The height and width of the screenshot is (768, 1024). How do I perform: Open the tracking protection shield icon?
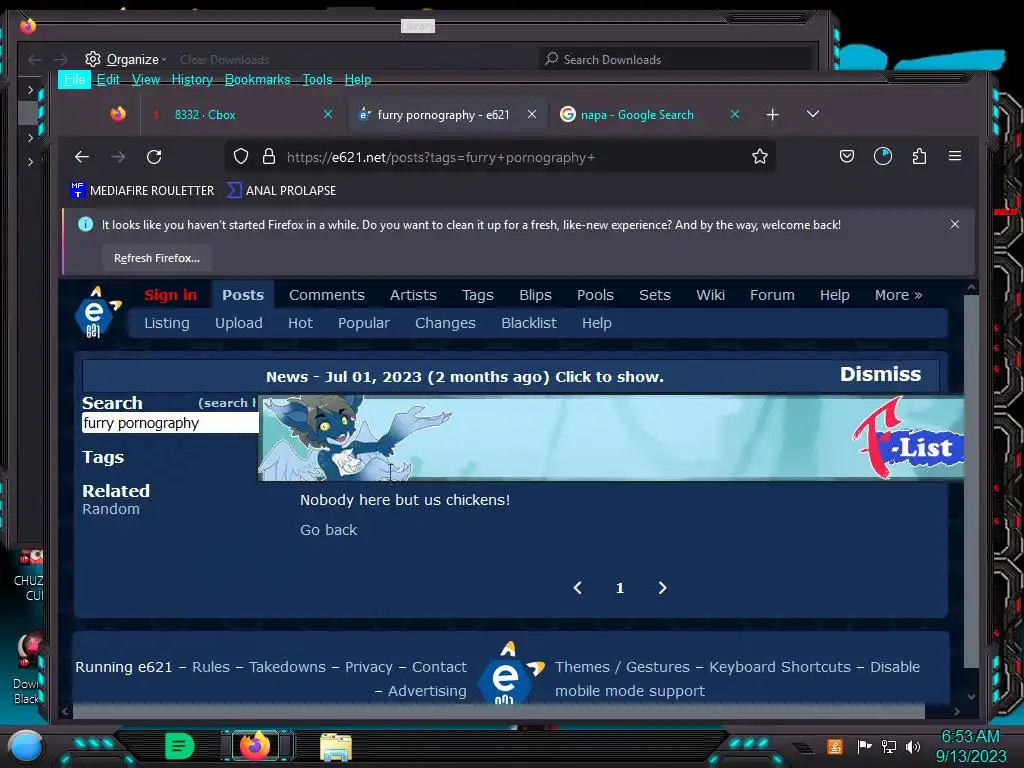pyautogui.click(x=241, y=157)
